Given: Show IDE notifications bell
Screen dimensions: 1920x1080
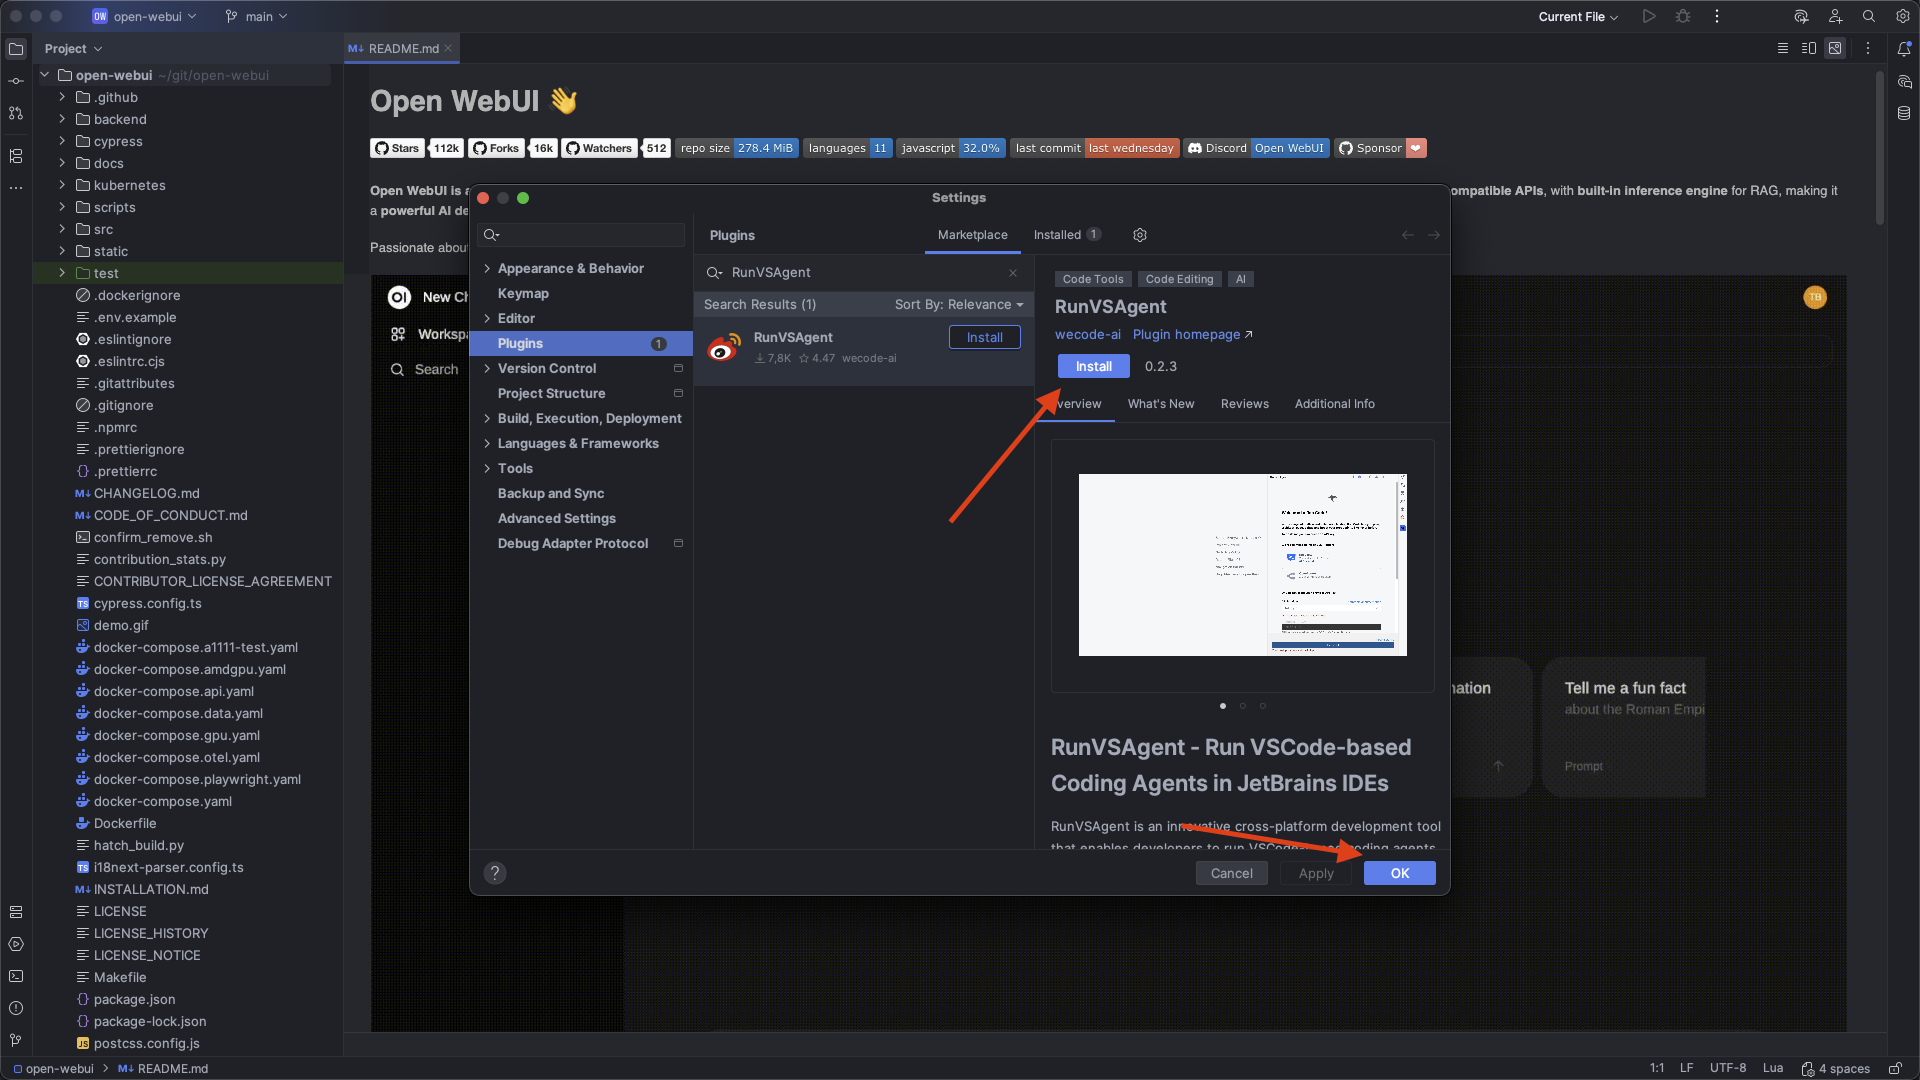Looking at the screenshot, I should coord(1904,49).
